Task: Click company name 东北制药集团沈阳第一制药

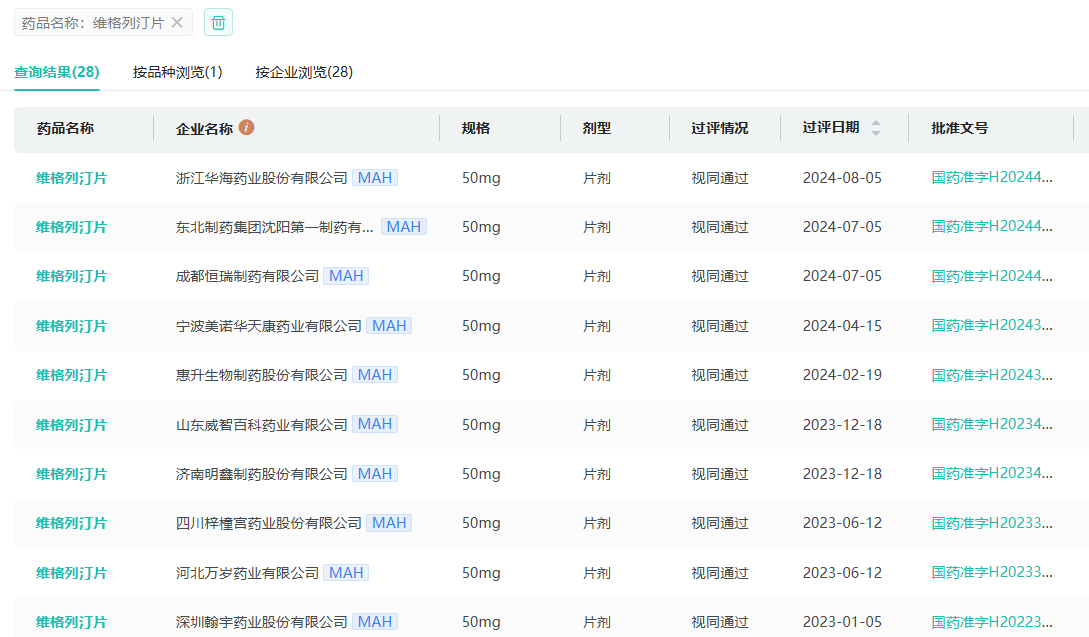Action: (x=275, y=227)
